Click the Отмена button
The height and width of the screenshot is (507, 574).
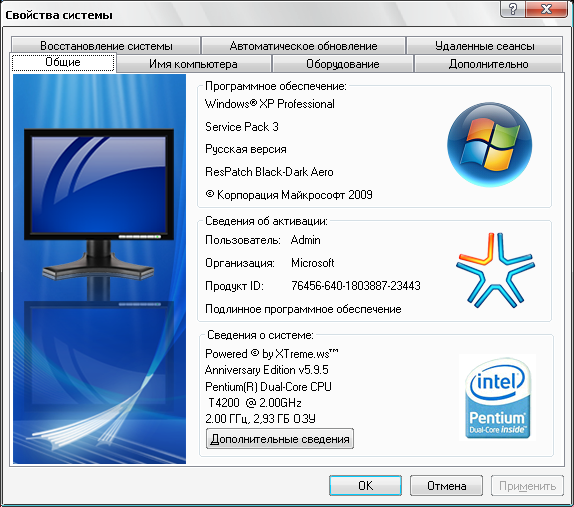coord(446,486)
